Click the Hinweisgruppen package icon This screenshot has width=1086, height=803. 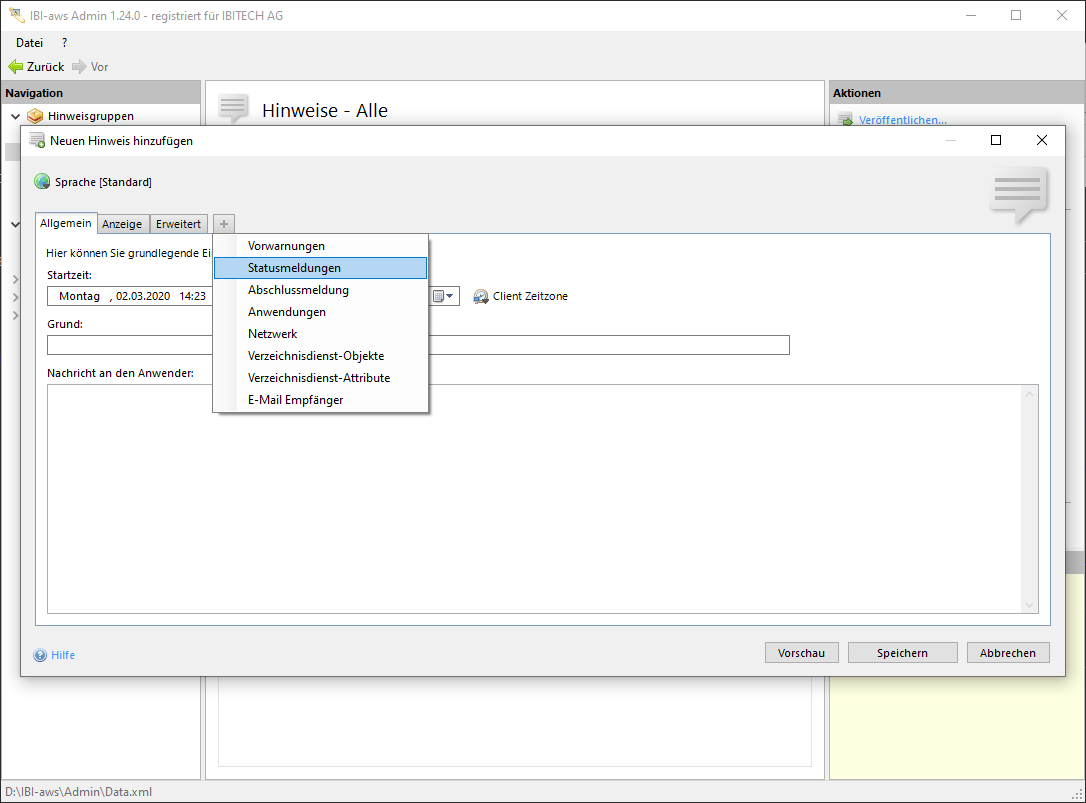point(36,116)
